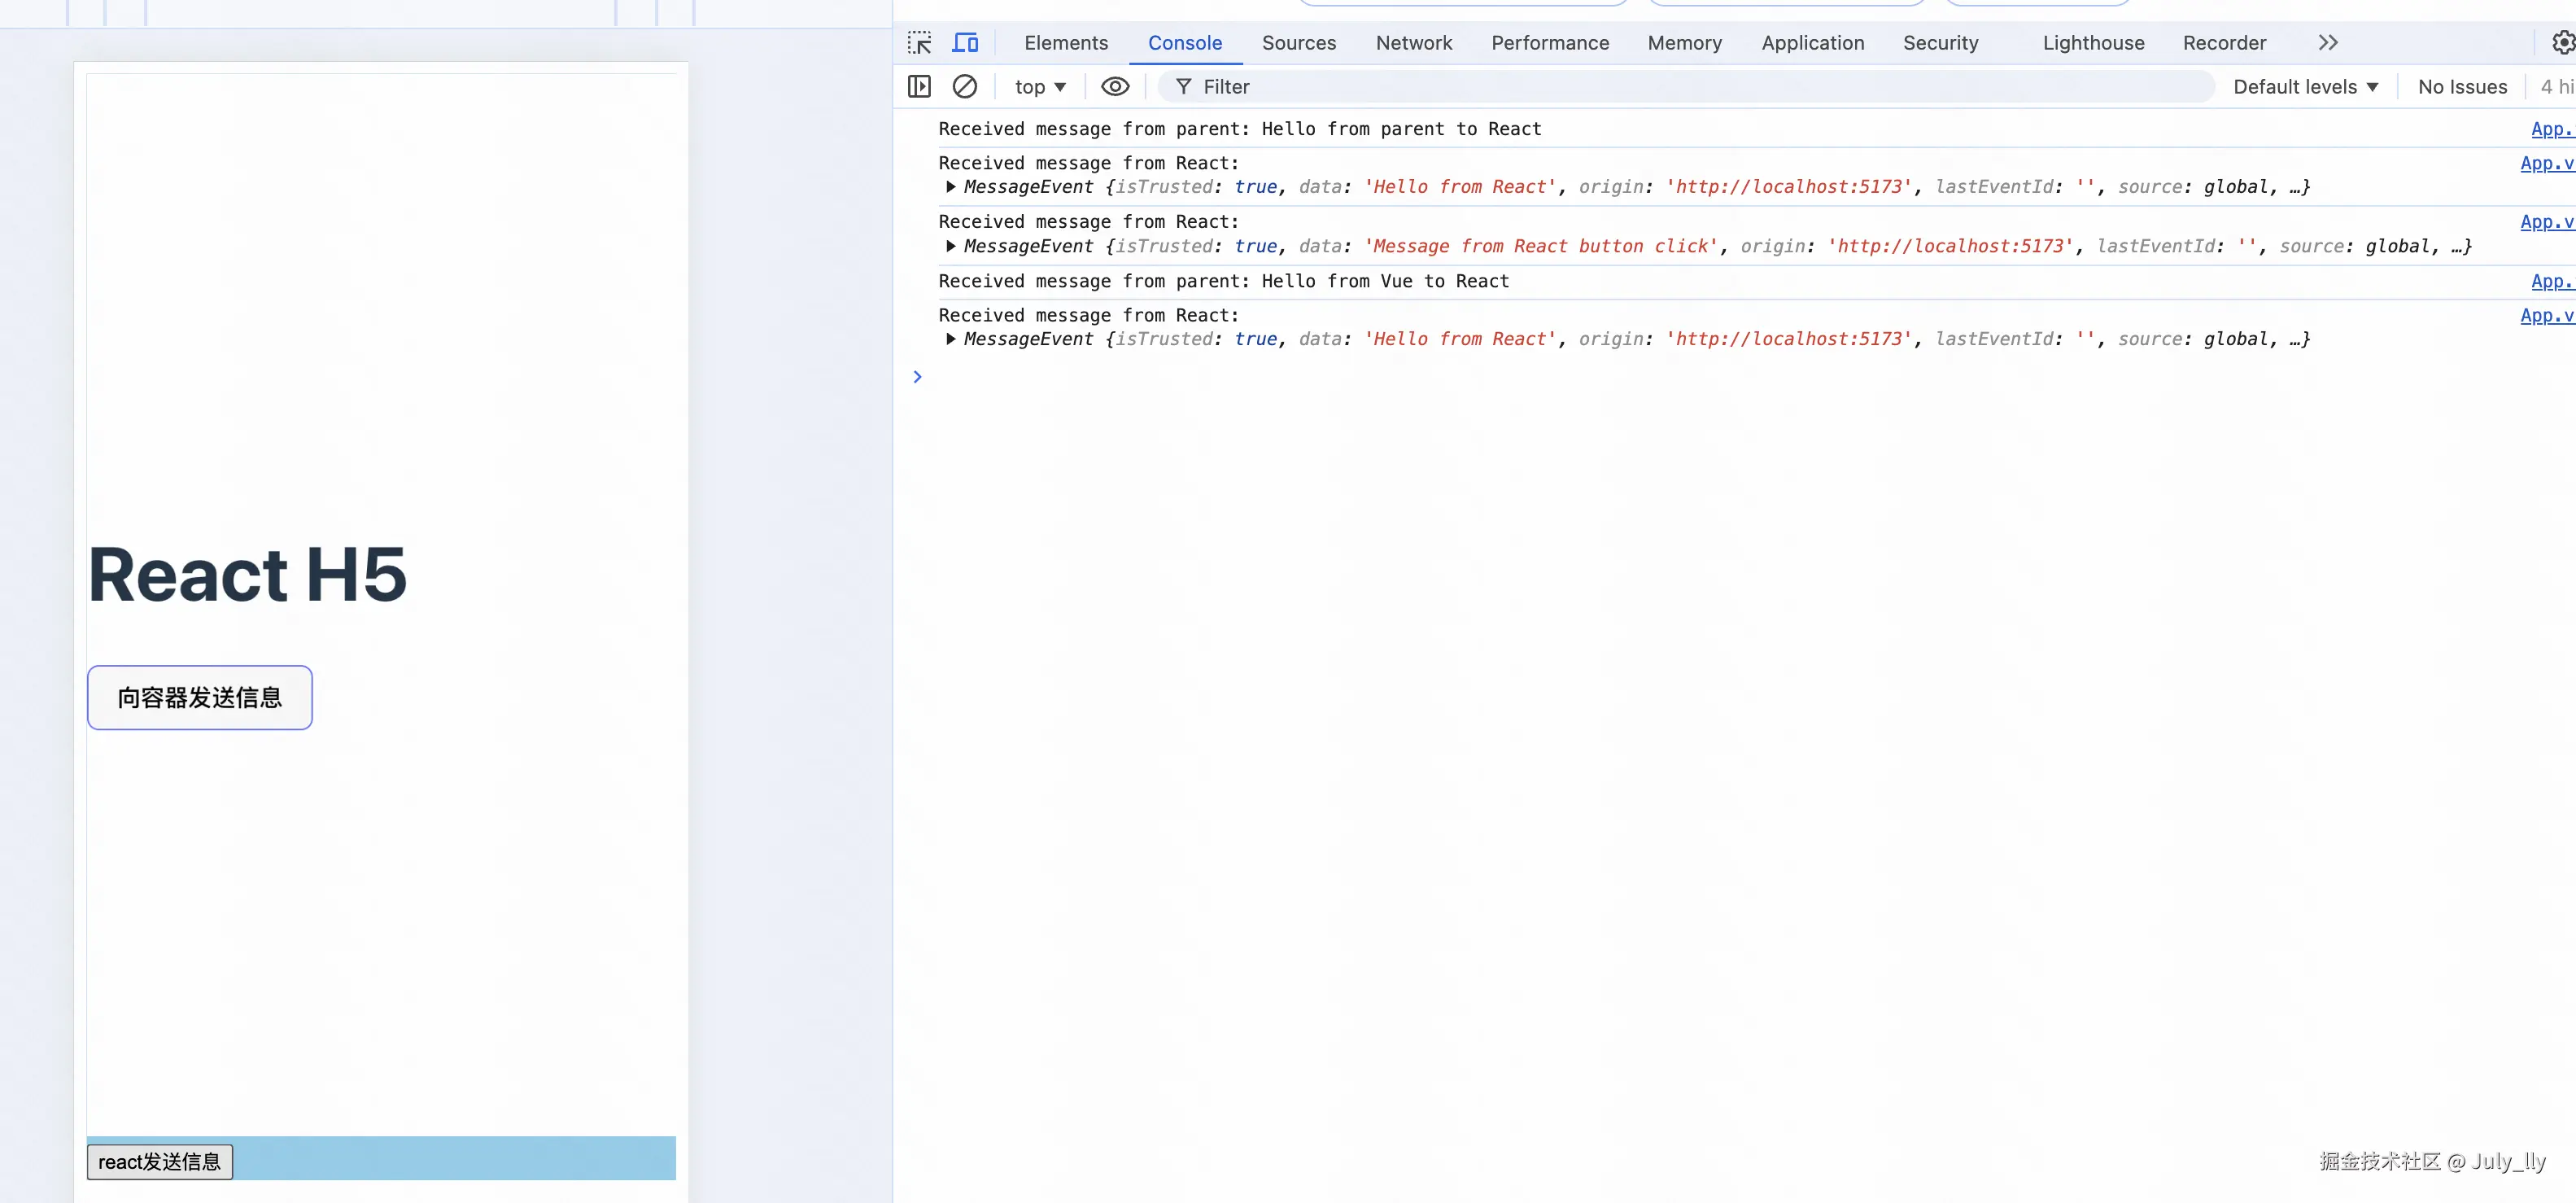Open the Elements tab
Image resolution: width=2576 pixels, height=1203 pixels.
tap(1066, 43)
